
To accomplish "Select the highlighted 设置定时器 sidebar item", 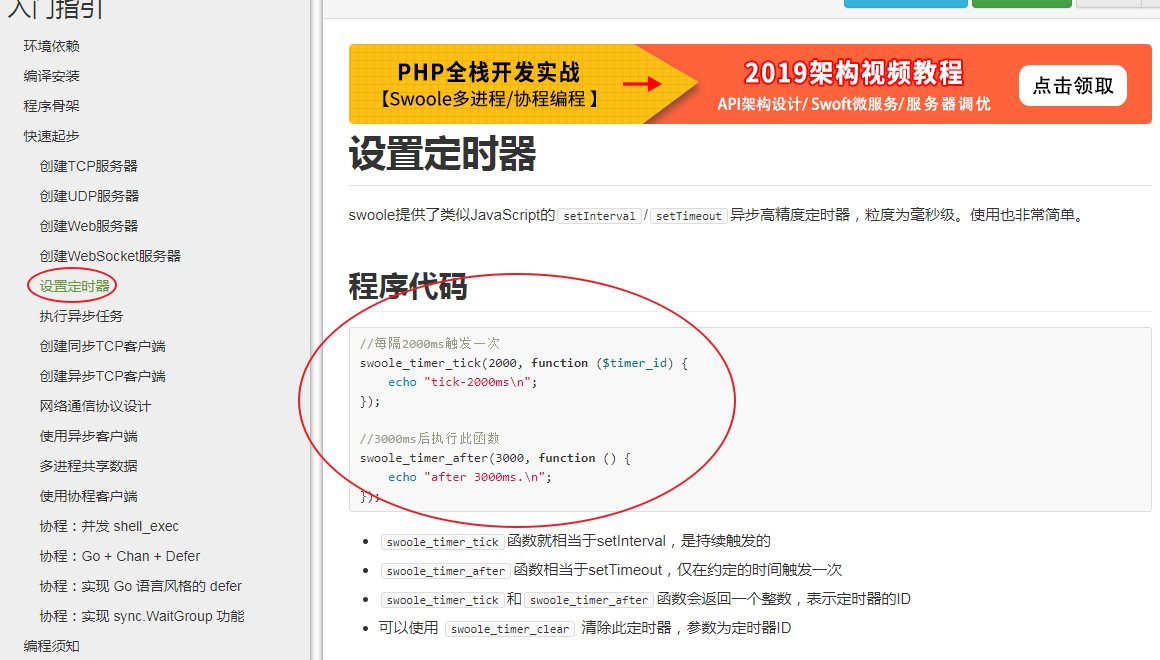I will pos(74,286).
